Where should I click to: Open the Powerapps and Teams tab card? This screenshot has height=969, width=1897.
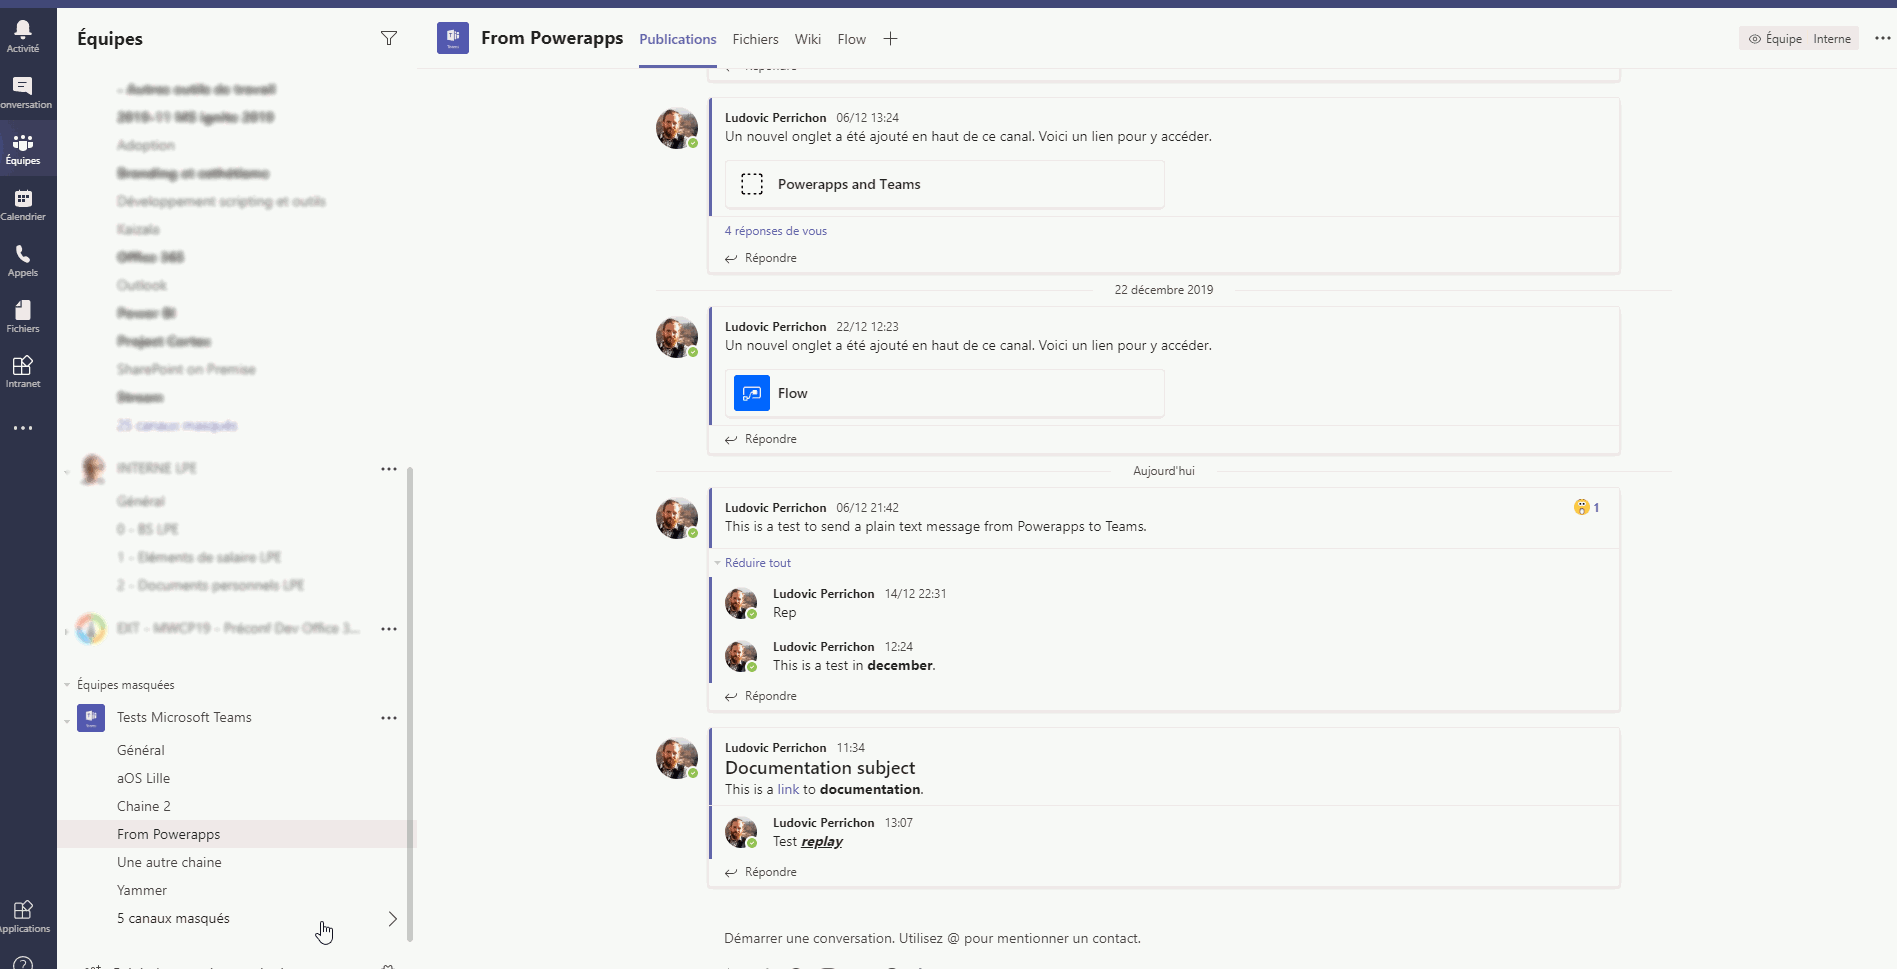click(945, 184)
